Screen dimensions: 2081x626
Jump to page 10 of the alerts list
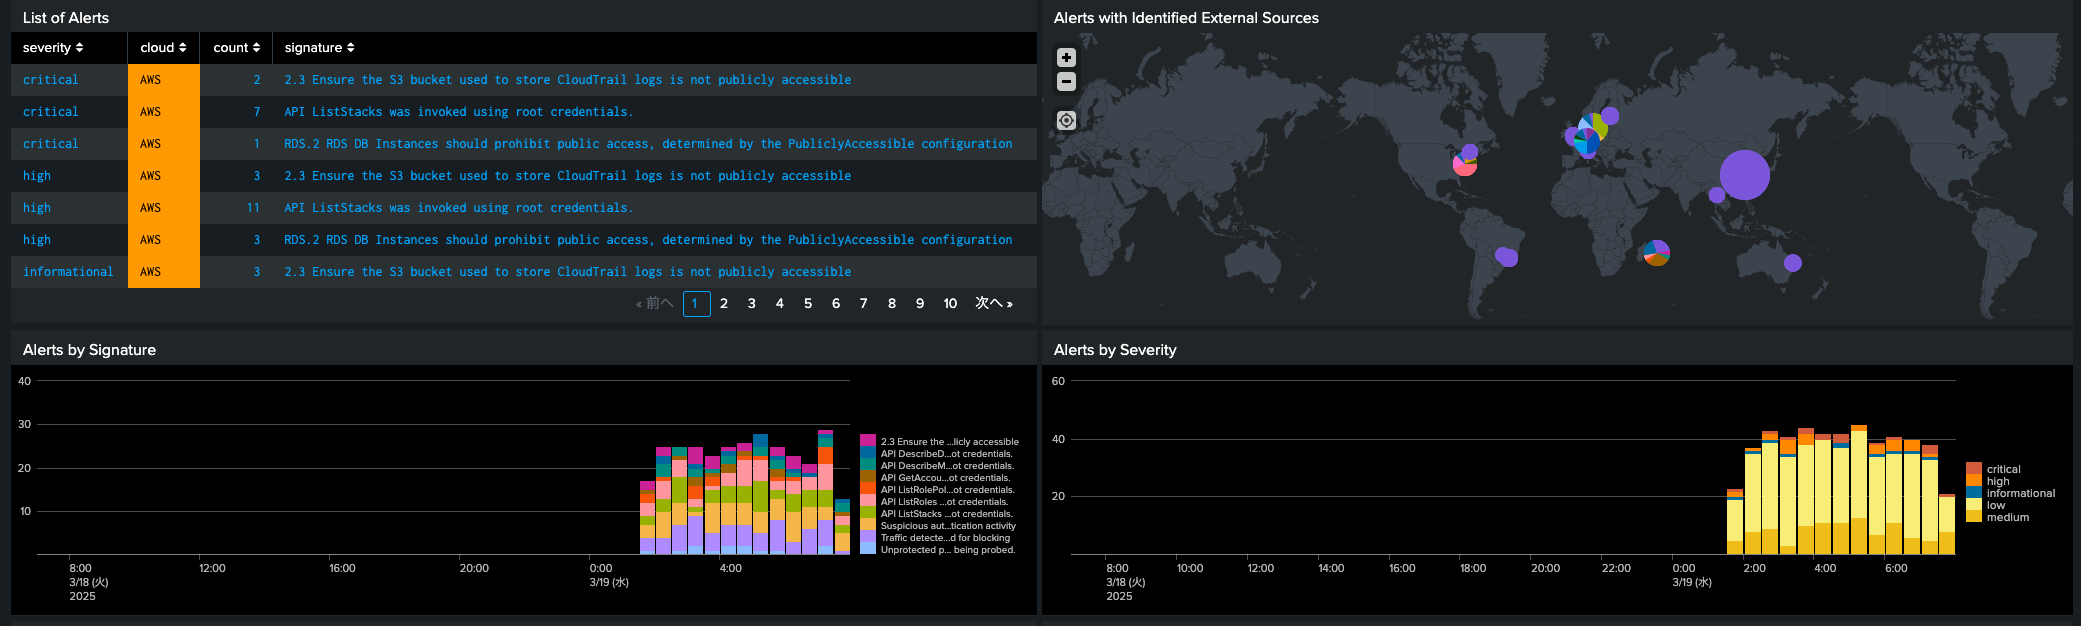(950, 303)
